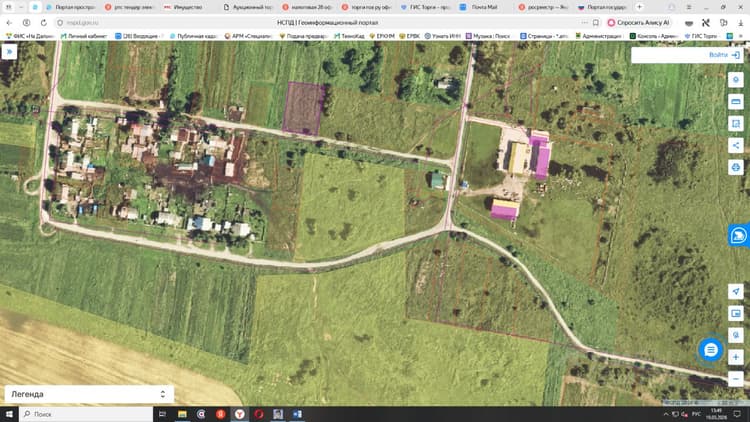Expand the left sidebar with double-chevron button
750x422 pixels.
click(x=9, y=52)
